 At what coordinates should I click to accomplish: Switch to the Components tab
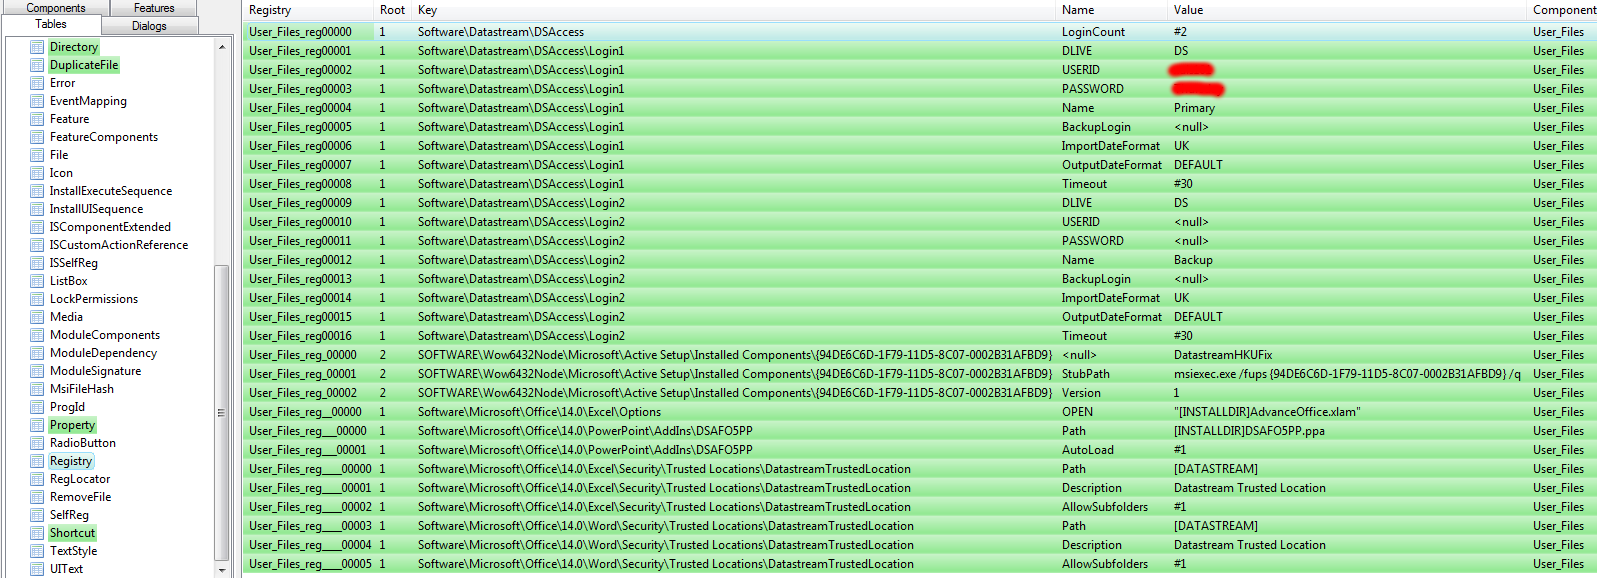(x=55, y=8)
